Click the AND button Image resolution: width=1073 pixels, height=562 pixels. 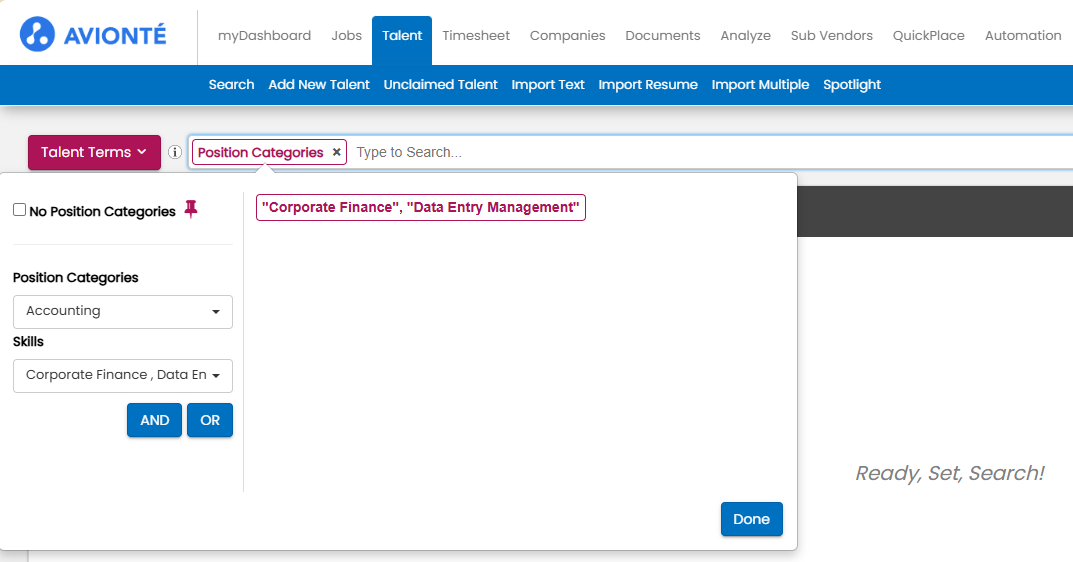(155, 420)
